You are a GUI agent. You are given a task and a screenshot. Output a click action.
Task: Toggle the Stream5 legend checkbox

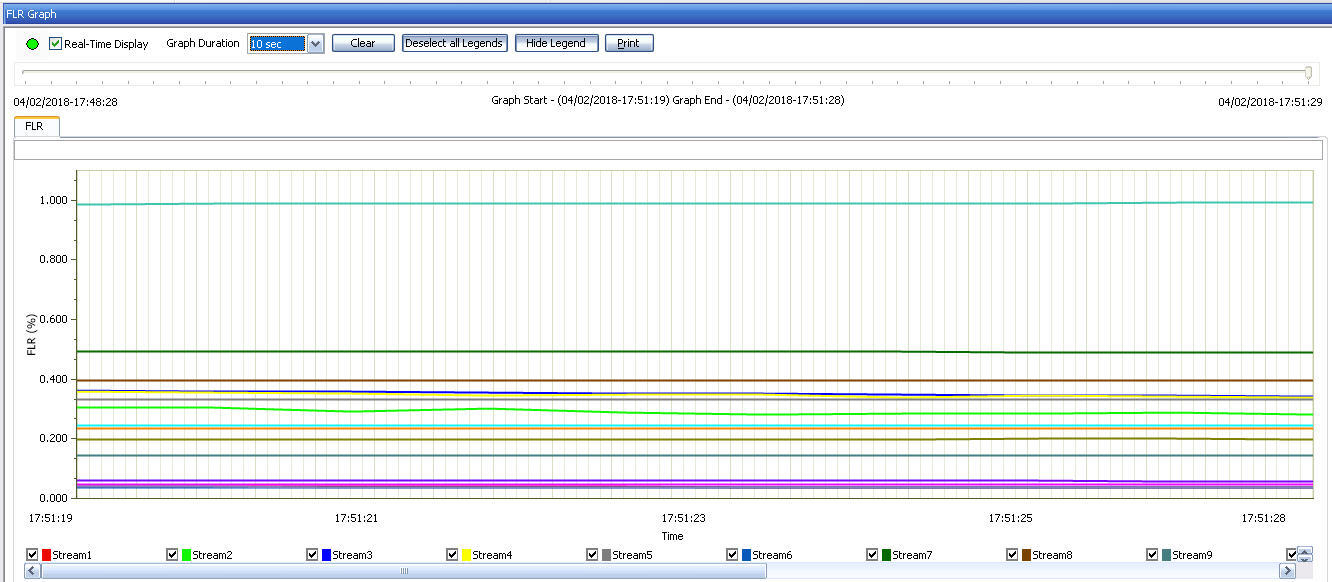coord(593,555)
